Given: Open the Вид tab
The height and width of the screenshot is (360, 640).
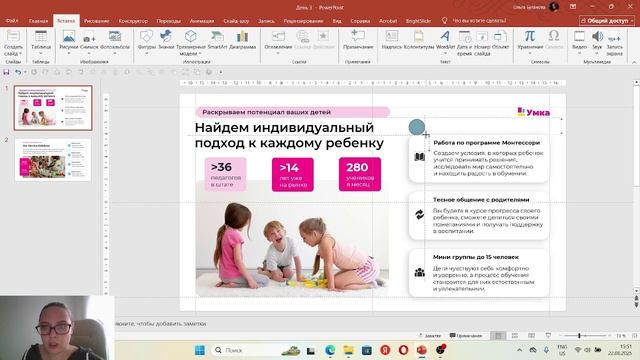Looking at the screenshot, I should [x=337, y=20].
